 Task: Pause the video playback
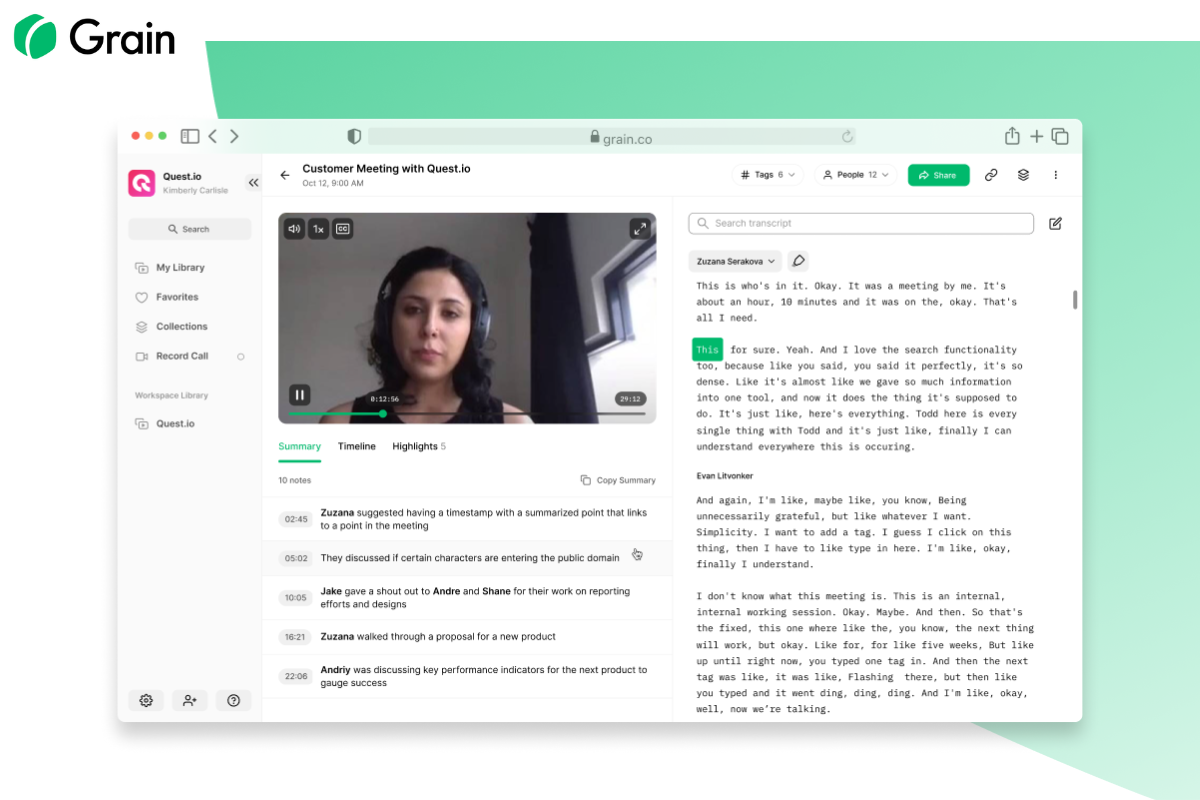[x=298, y=395]
